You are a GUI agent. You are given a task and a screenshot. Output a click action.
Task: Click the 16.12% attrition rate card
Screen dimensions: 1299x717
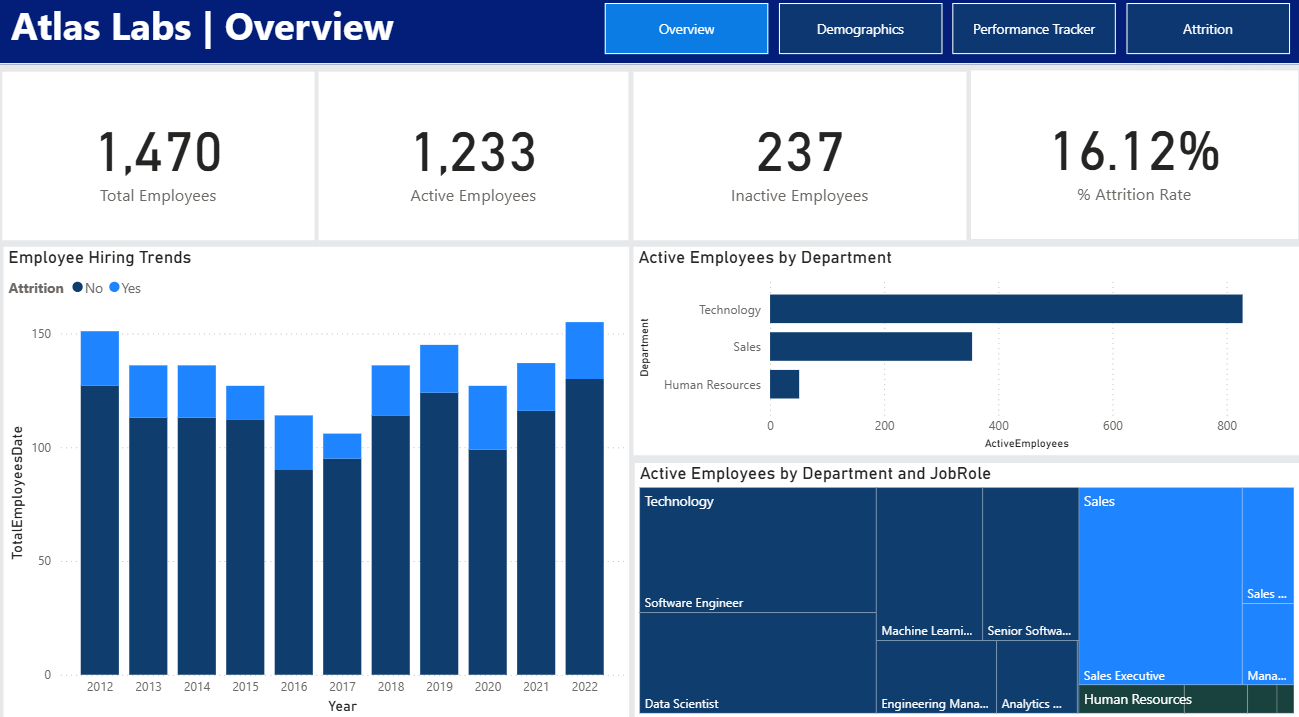tap(1134, 156)
